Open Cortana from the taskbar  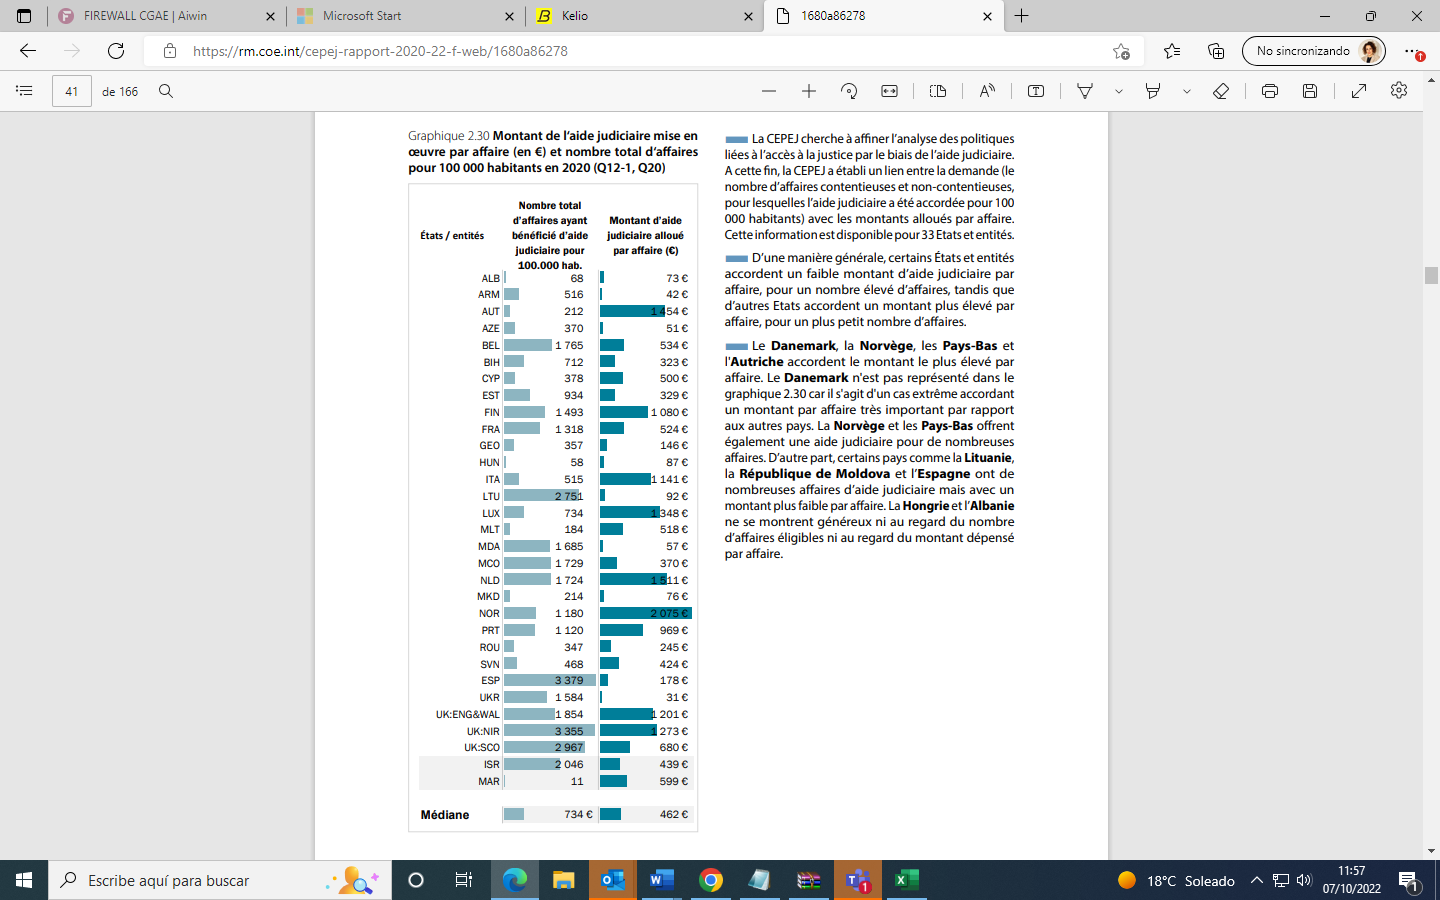click(x=416, y=880)
